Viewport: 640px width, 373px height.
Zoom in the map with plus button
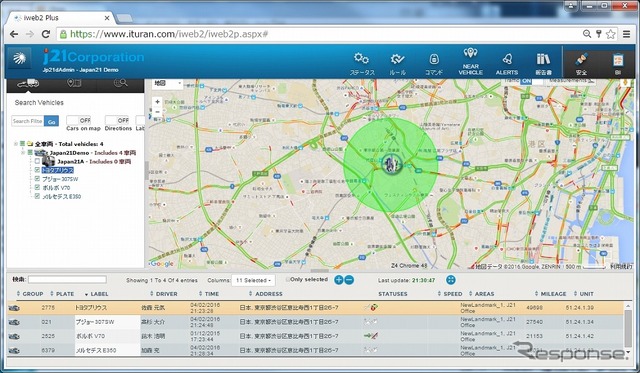pos(158,102)
